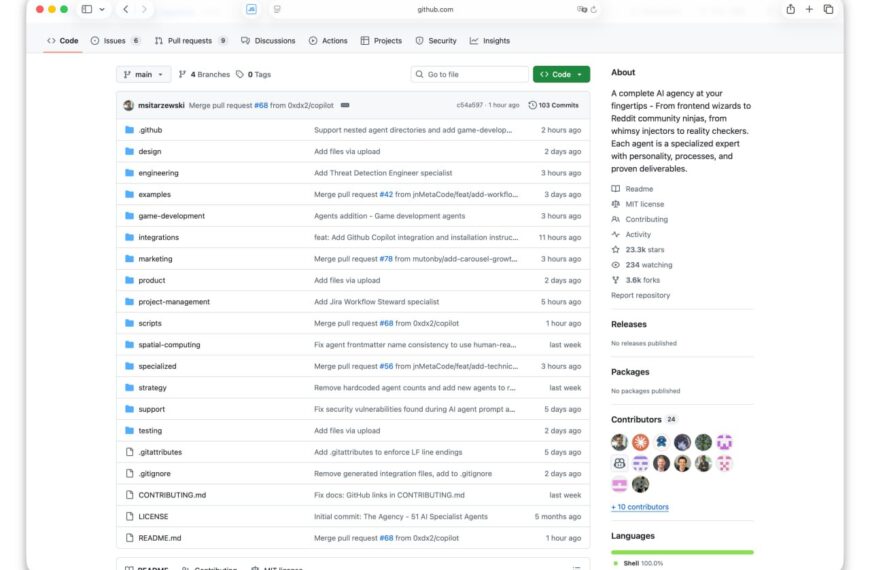The image size is (870, 570).
Task: Click the Go to file search field
Action: click(x=469, y=74)
